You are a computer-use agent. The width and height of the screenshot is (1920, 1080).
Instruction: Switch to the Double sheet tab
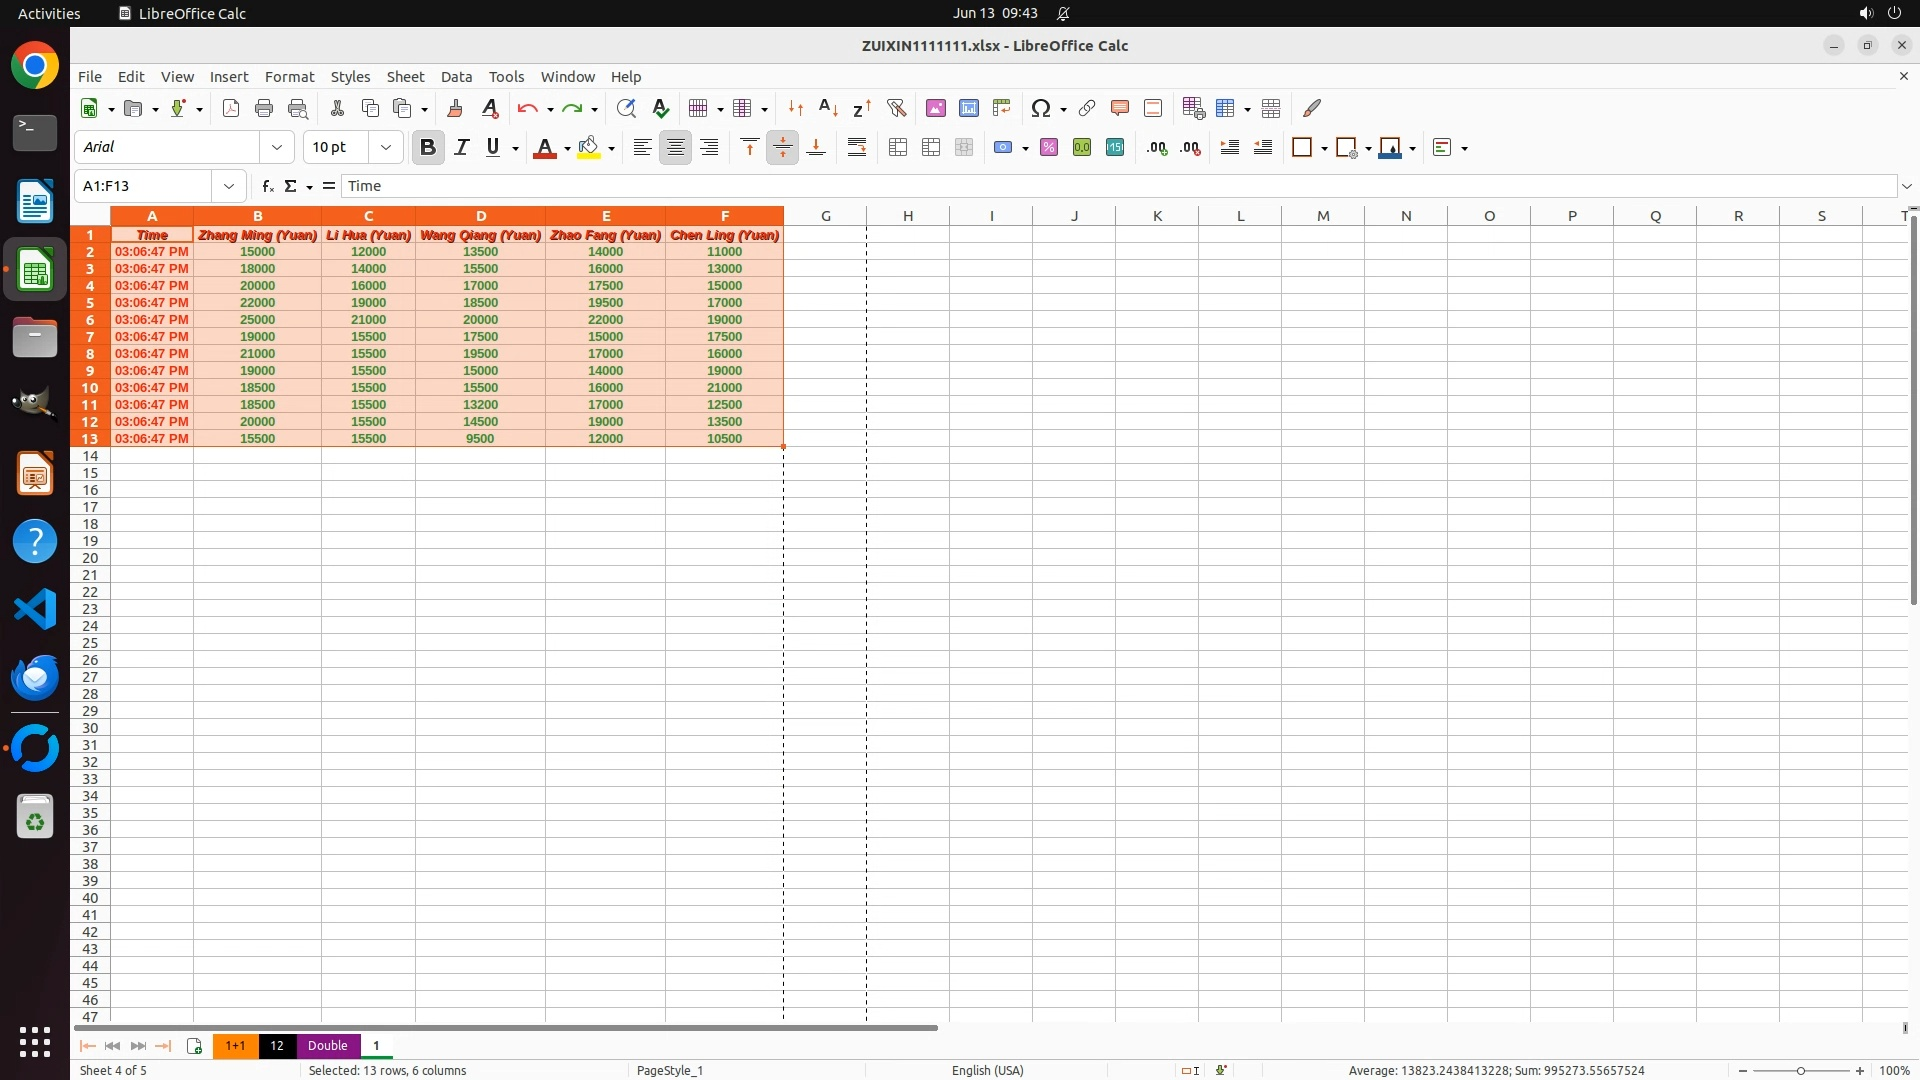click(327, 1045)
